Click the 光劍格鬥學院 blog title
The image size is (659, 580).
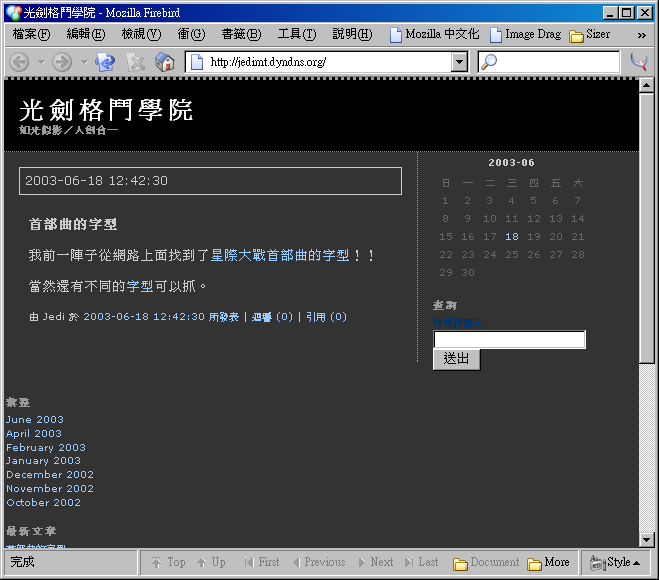(106, 110)
